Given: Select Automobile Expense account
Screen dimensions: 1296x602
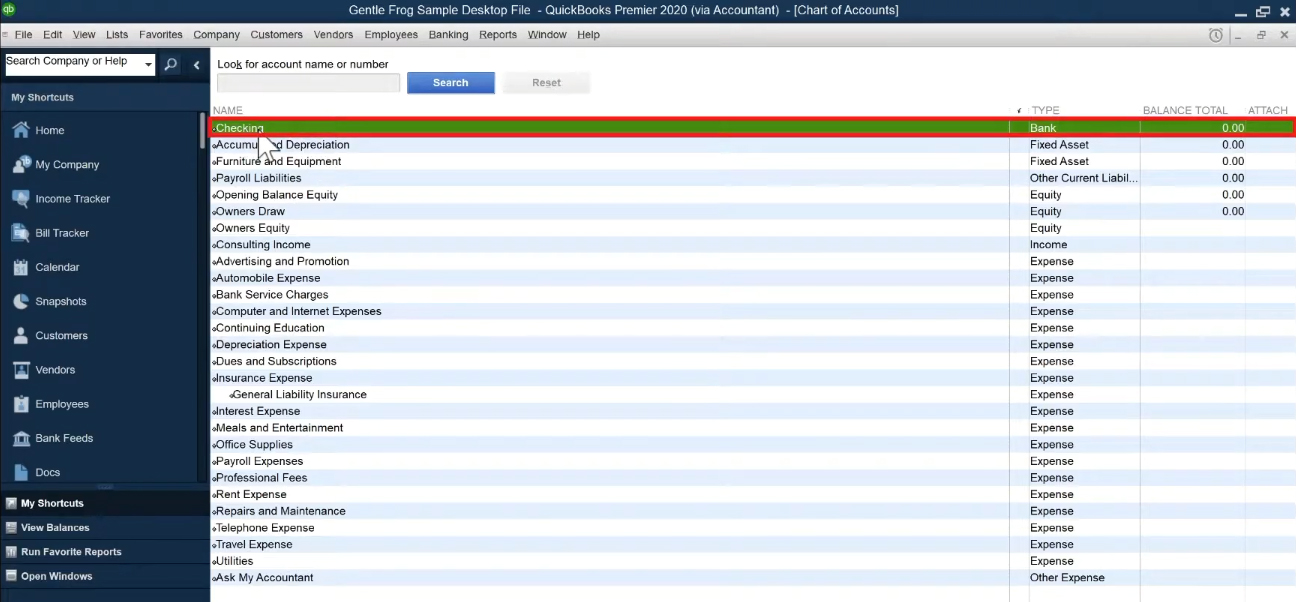Looking at the screenshot, I should (752, 278).
